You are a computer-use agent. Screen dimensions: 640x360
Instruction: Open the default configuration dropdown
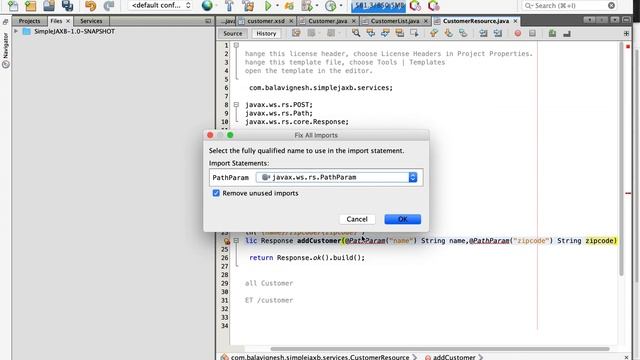[161, 6]
